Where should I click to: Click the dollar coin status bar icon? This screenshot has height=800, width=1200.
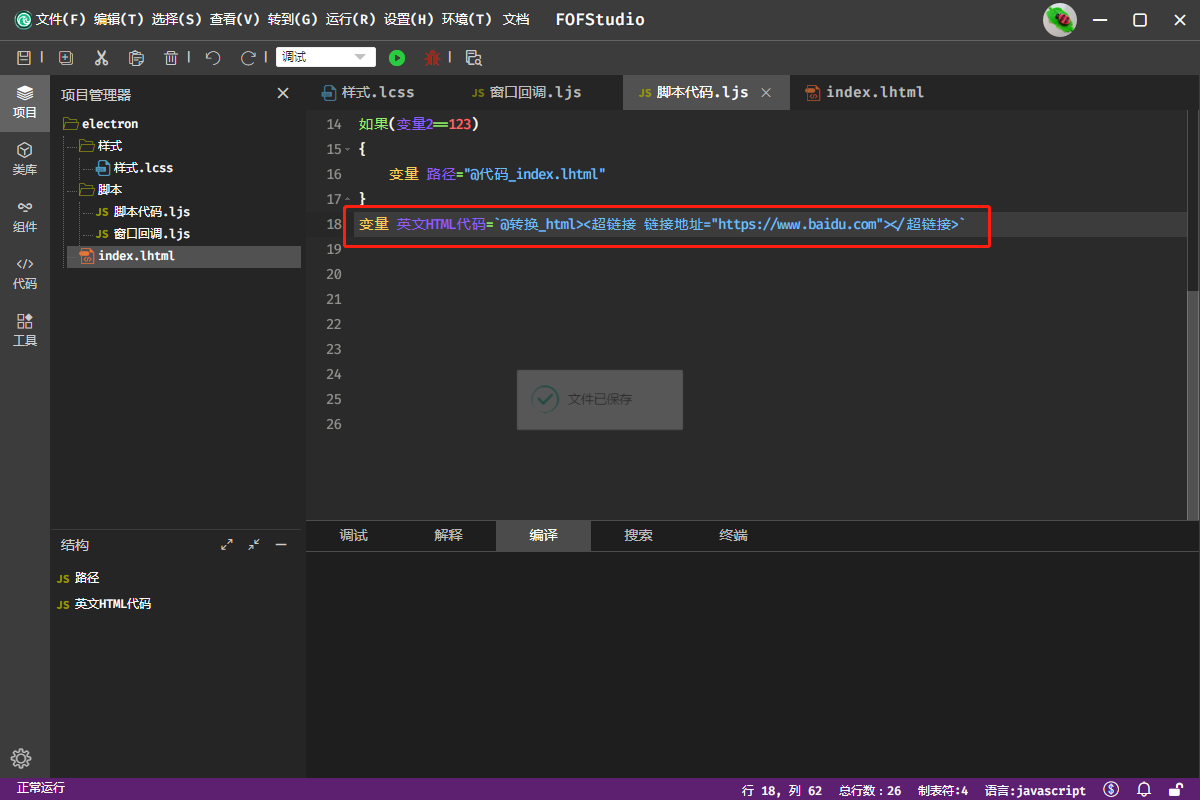[1111, 790]
